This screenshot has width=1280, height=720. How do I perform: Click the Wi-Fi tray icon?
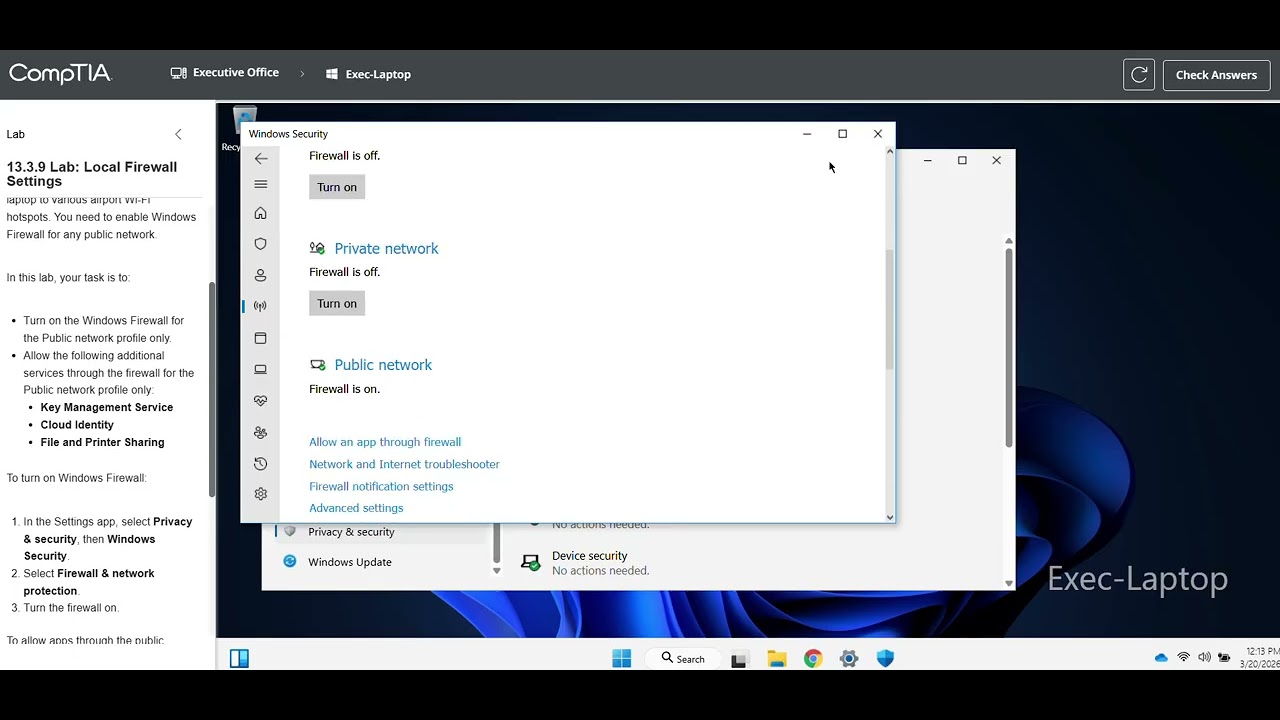[1183, 657]
